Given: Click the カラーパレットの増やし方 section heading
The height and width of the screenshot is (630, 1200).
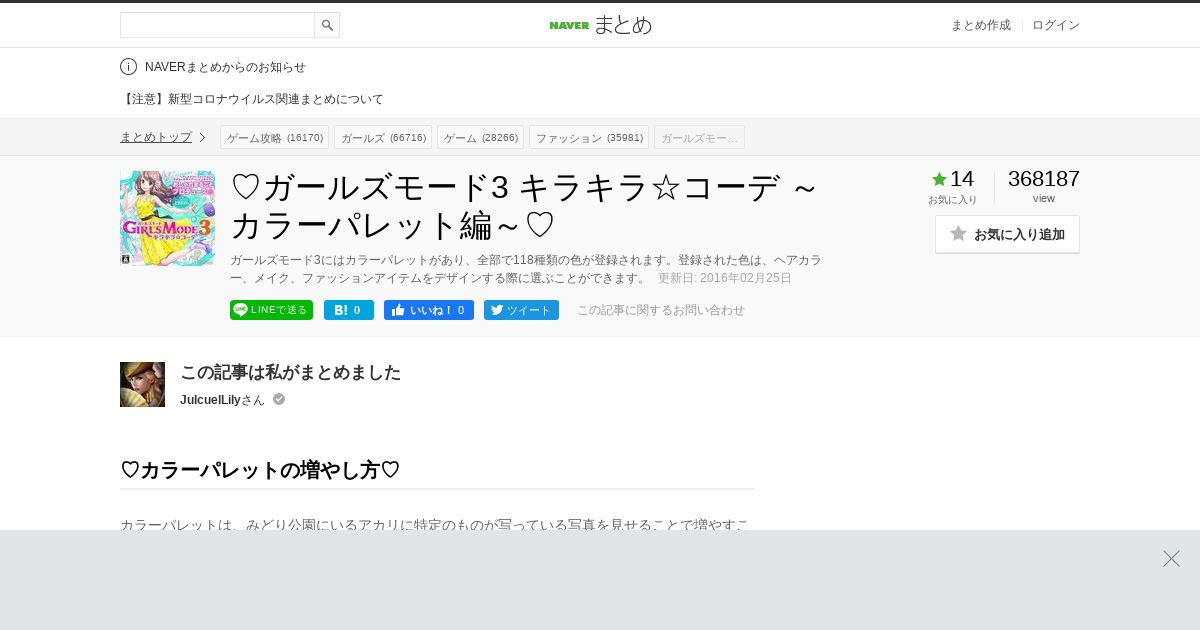Looking at the screenshot, I should click(x=260, y=470).
